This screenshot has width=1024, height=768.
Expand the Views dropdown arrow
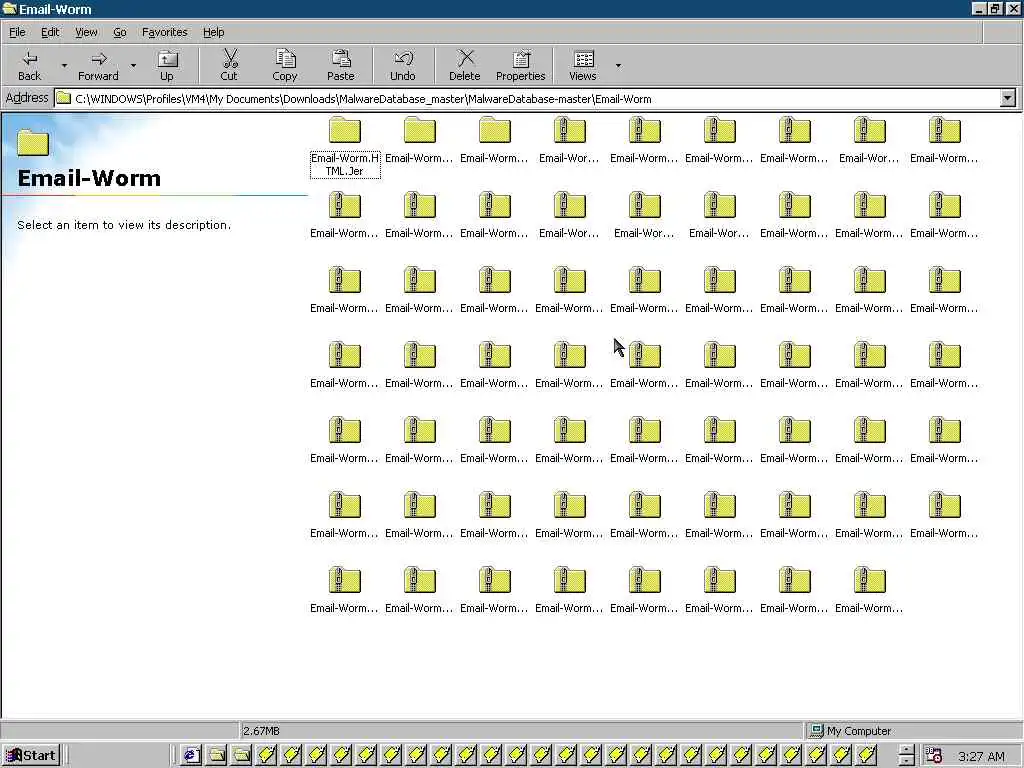pyautogui.click(x=618, y=65)
